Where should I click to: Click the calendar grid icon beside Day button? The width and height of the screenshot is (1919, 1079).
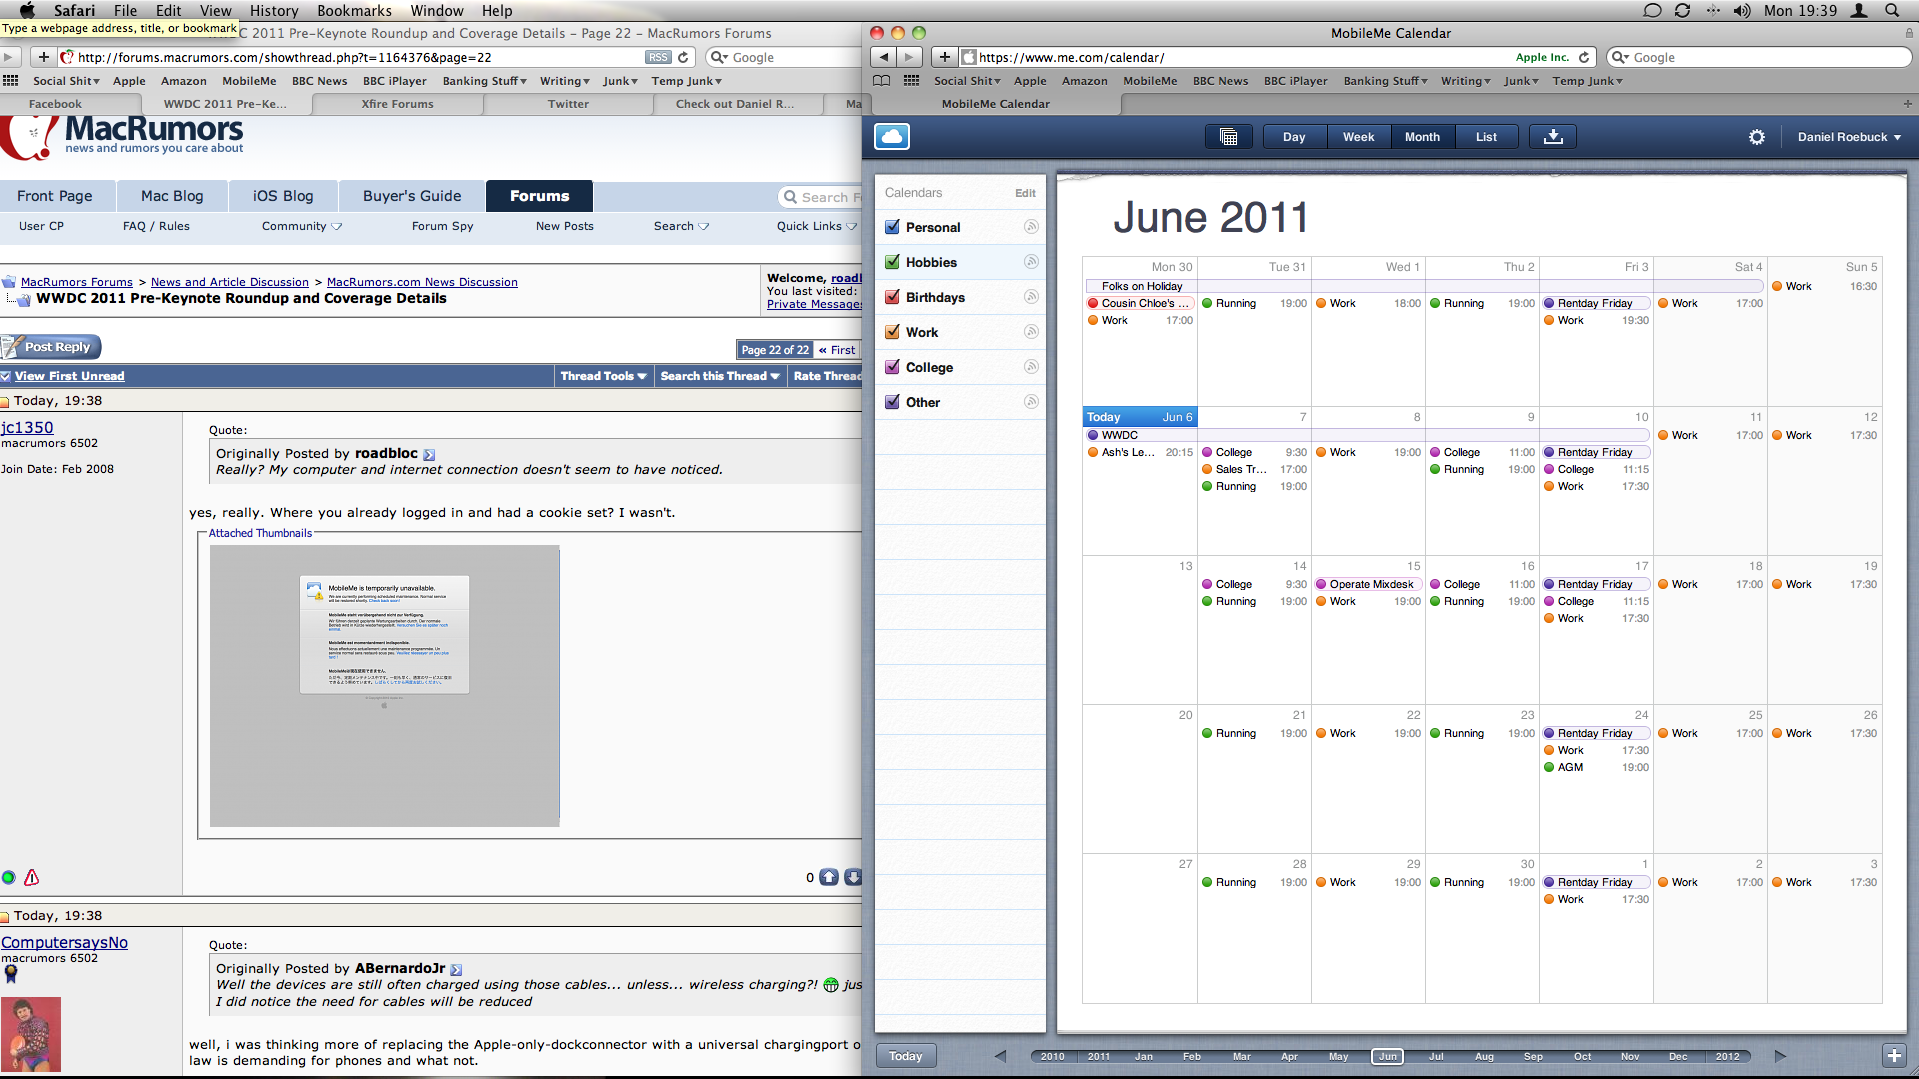click(x=1229, y=137)
